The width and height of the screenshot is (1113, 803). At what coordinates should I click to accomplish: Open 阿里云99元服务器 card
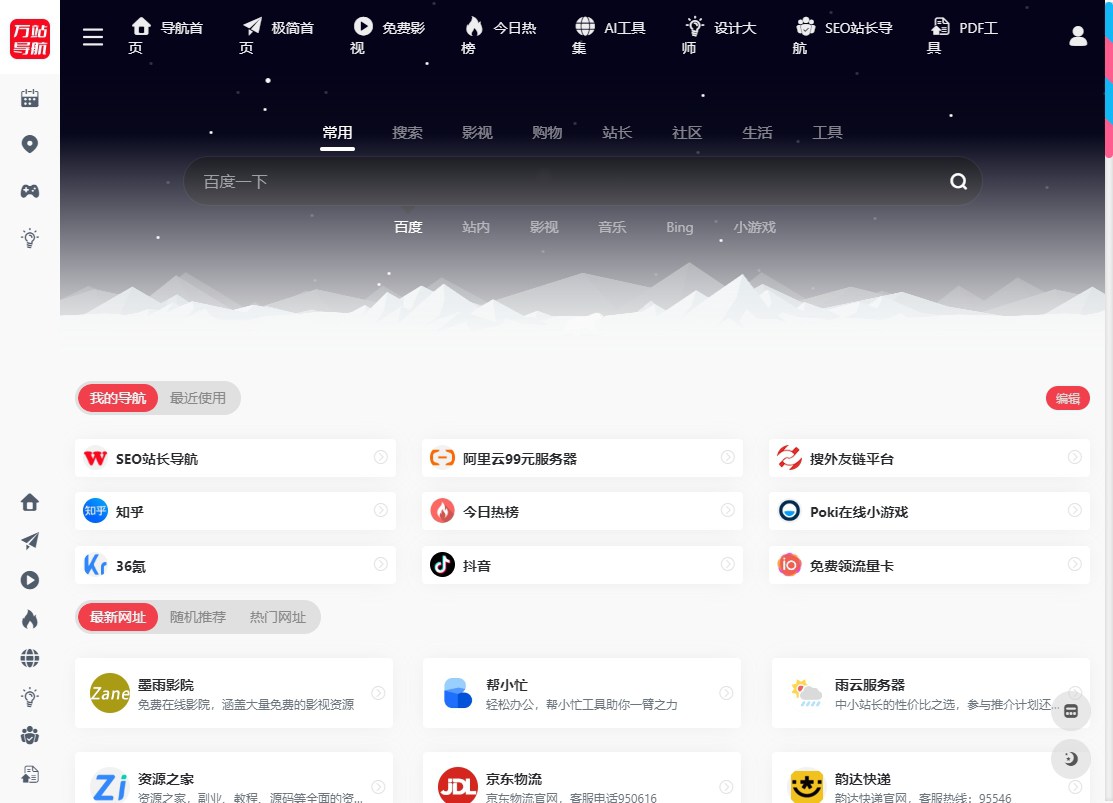(582, 458)
